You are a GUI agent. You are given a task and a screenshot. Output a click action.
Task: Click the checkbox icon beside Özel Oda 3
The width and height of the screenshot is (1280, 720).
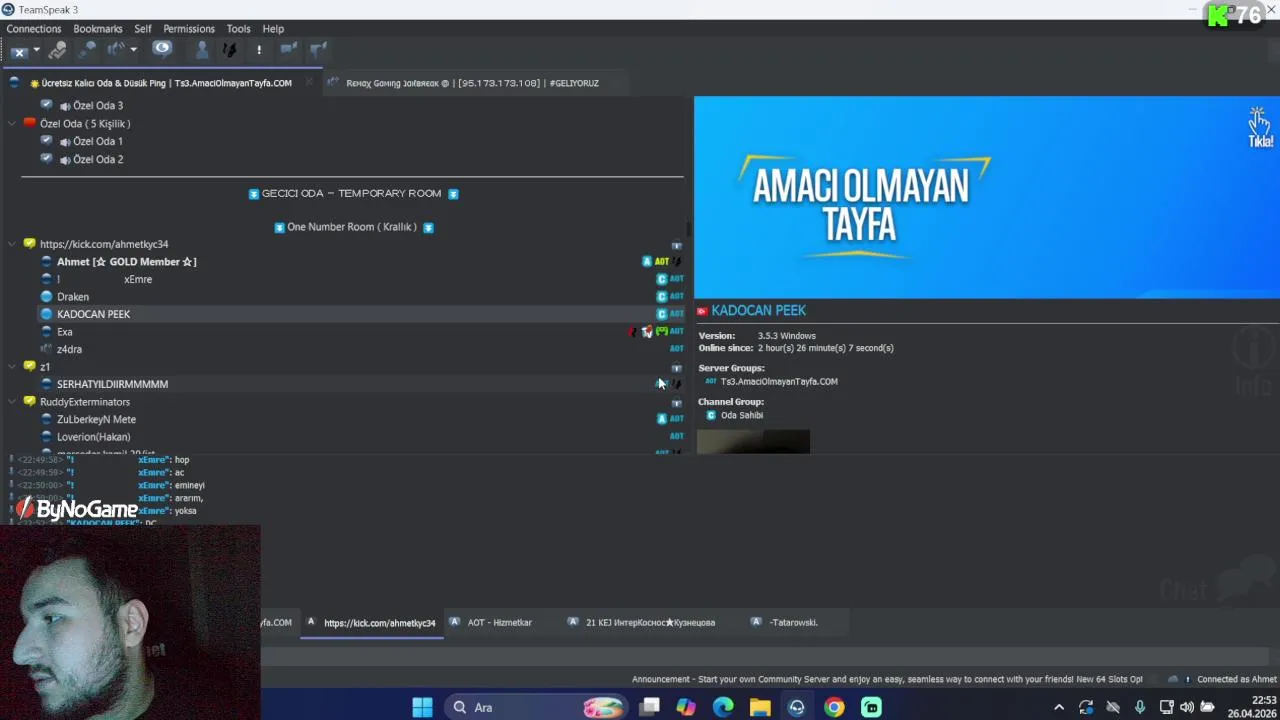click(46, 105)
